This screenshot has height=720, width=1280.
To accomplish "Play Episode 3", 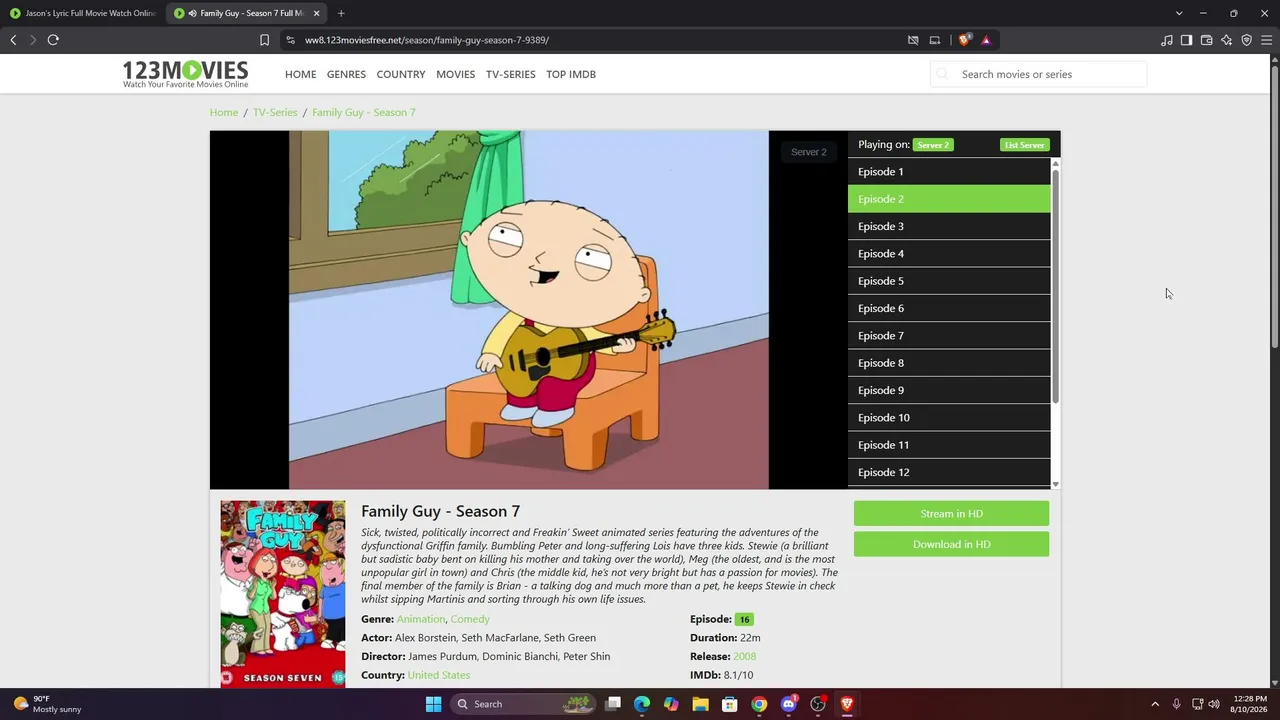I will coord(949,226).
